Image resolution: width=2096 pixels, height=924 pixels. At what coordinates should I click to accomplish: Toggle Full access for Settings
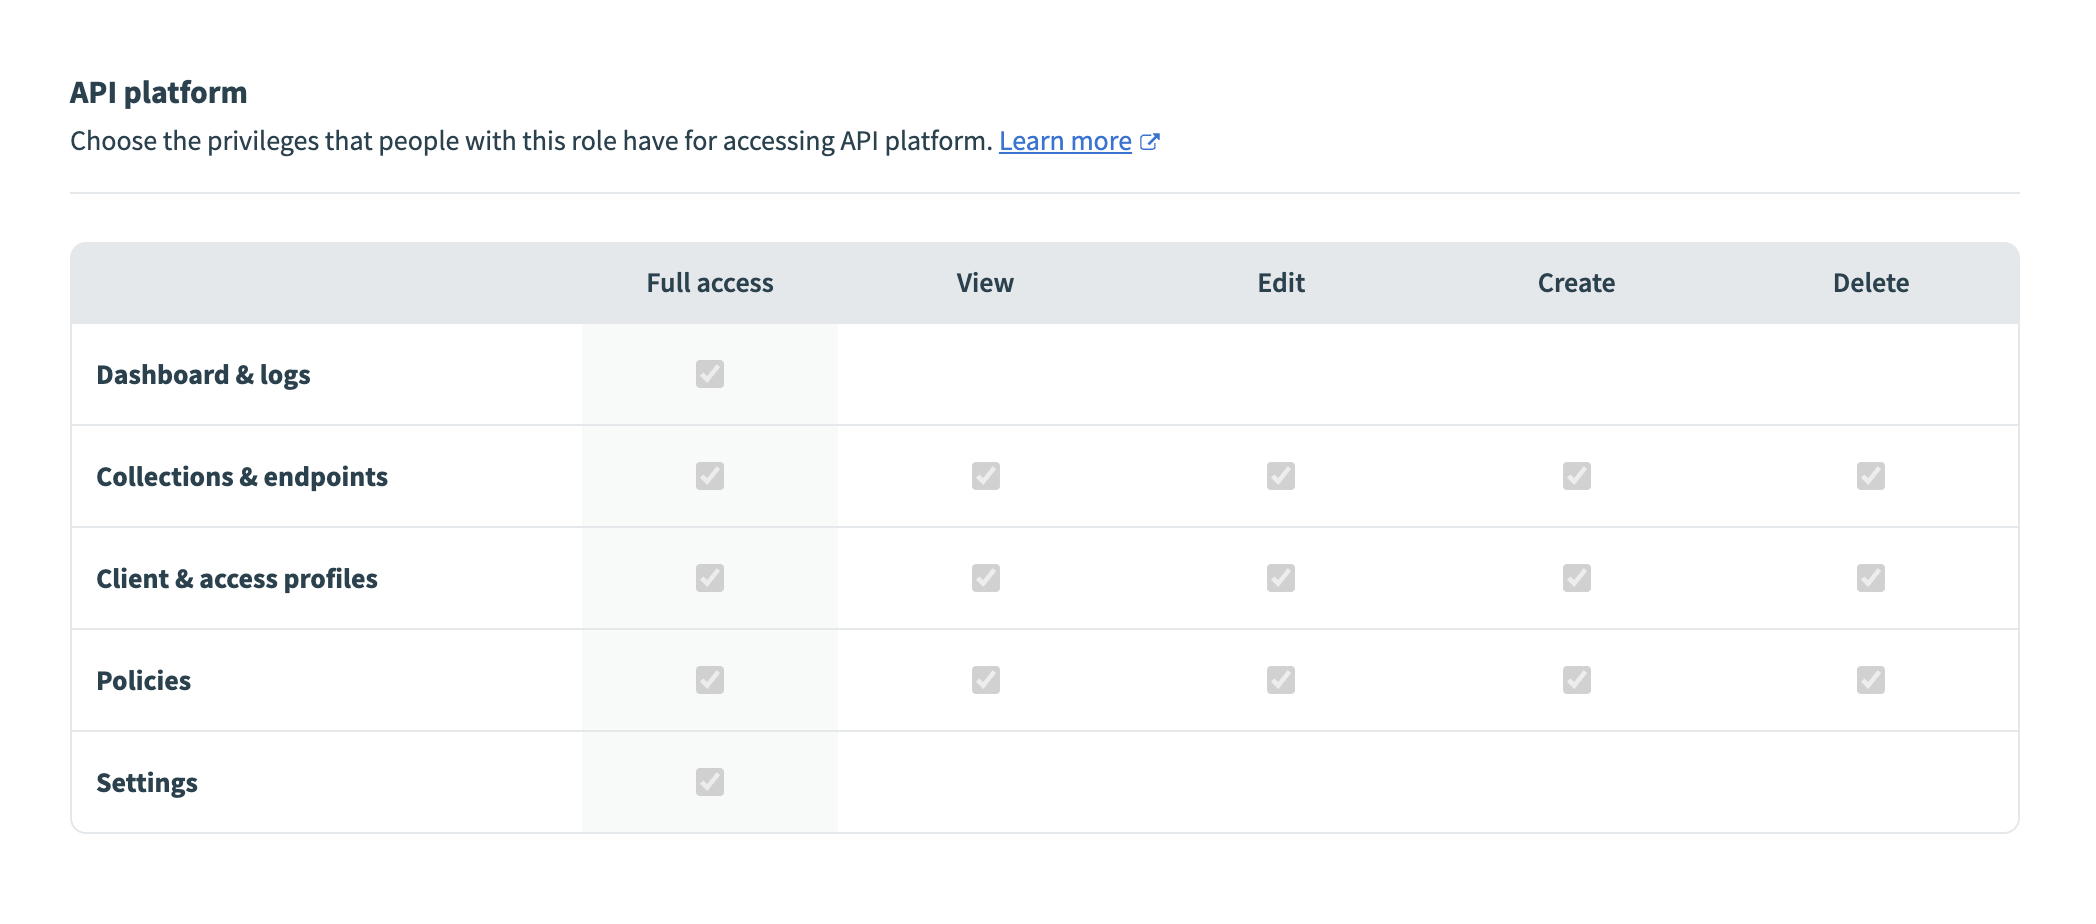(709, 782)
